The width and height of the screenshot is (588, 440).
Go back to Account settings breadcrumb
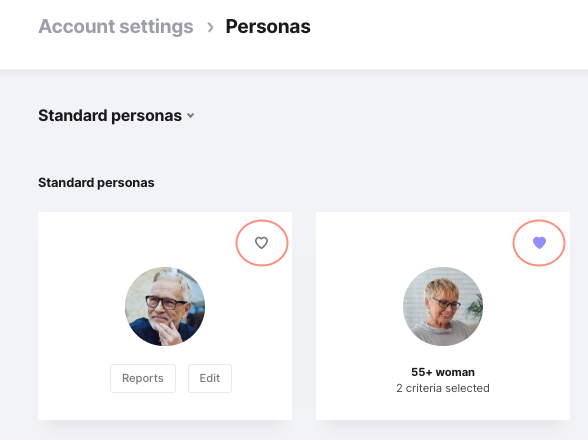coord(116,27)
